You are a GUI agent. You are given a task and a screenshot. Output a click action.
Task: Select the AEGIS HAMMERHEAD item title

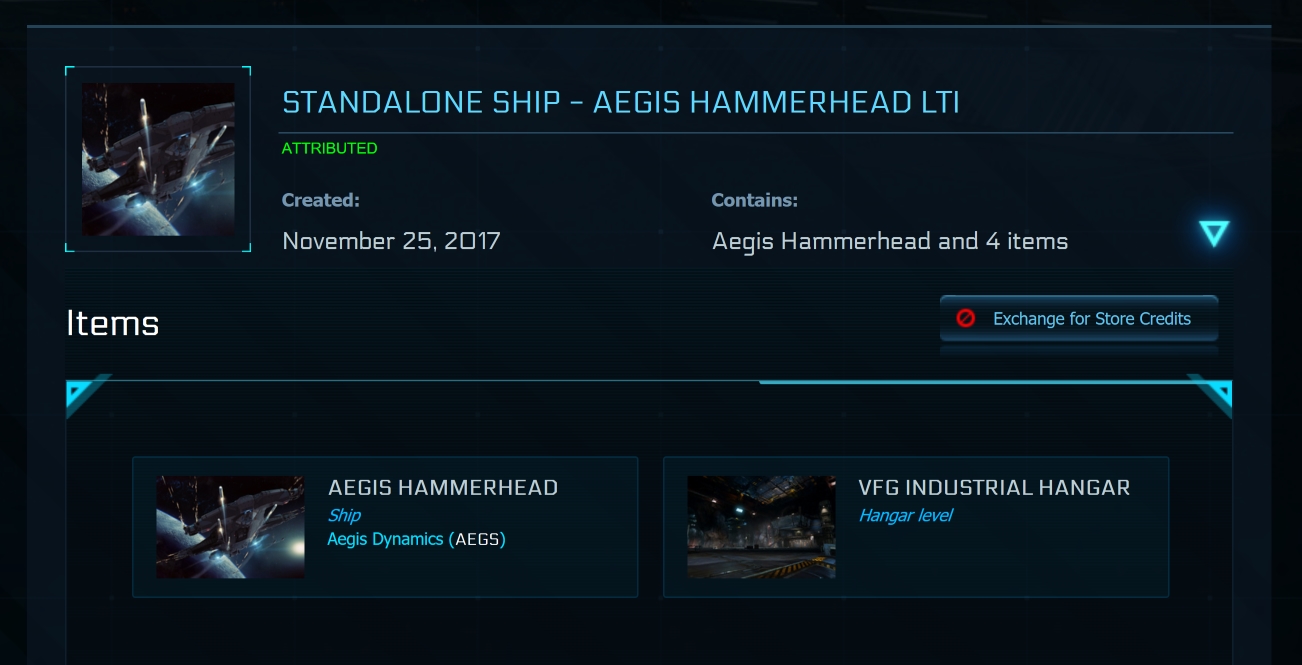pos(443,488)
